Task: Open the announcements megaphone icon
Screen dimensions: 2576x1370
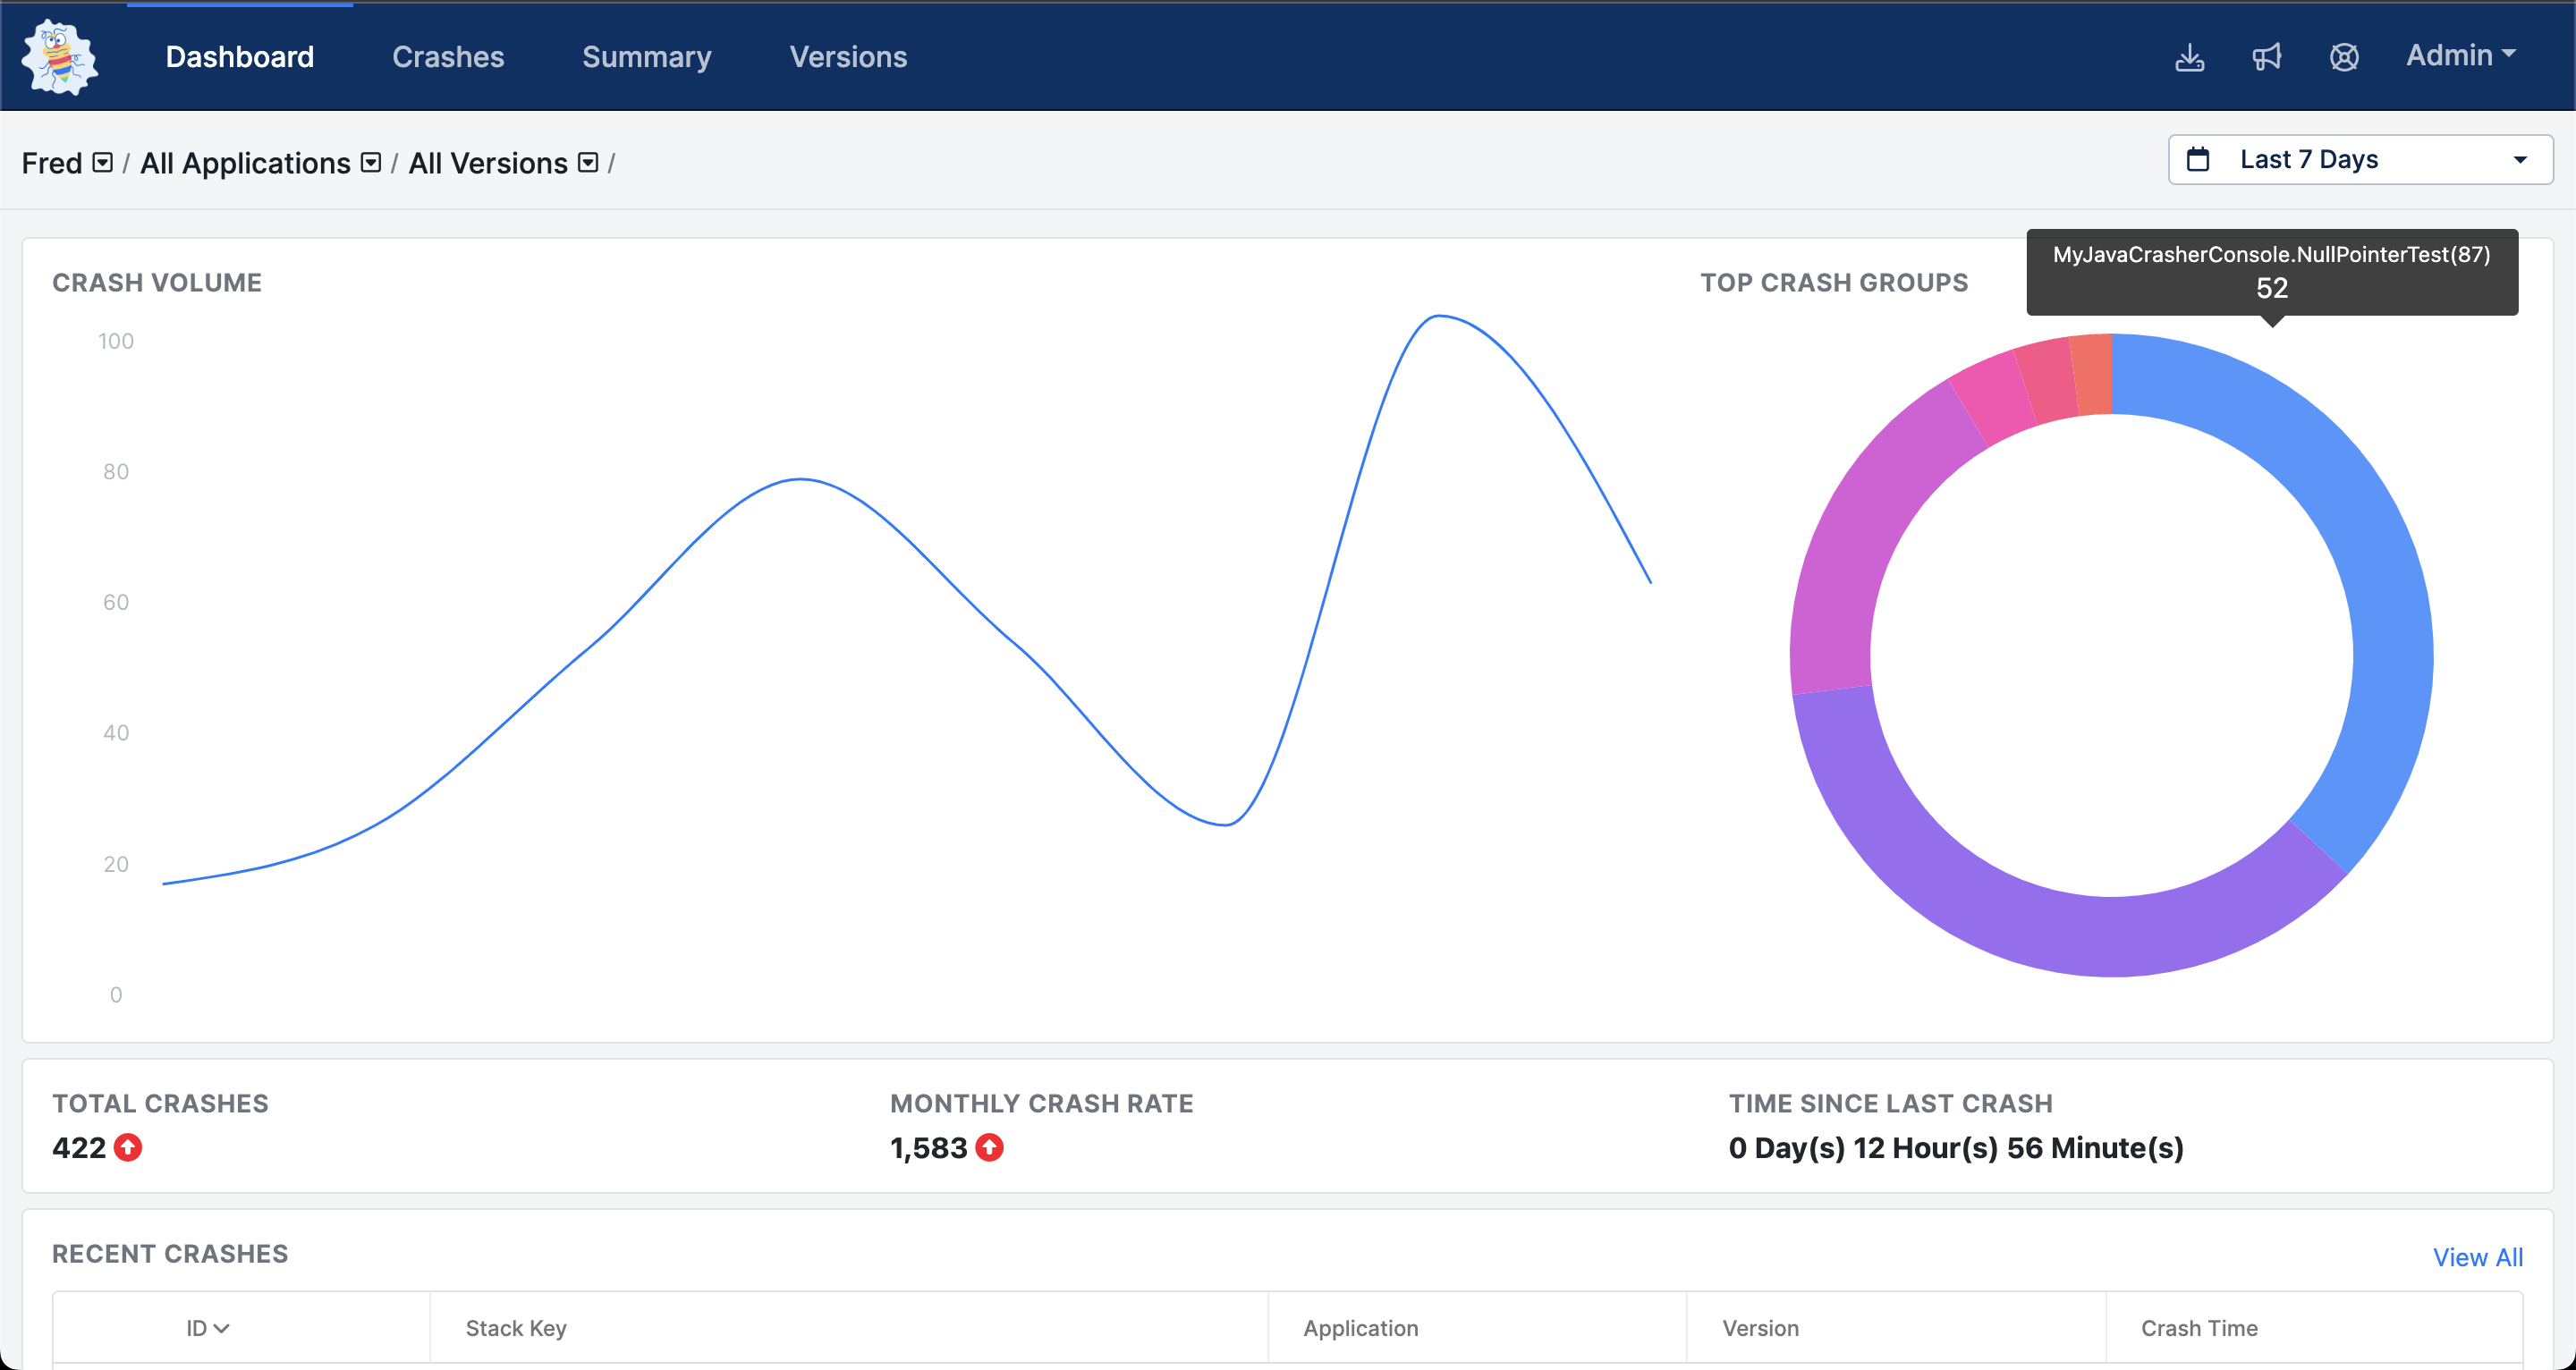Action: [2266, 57]
